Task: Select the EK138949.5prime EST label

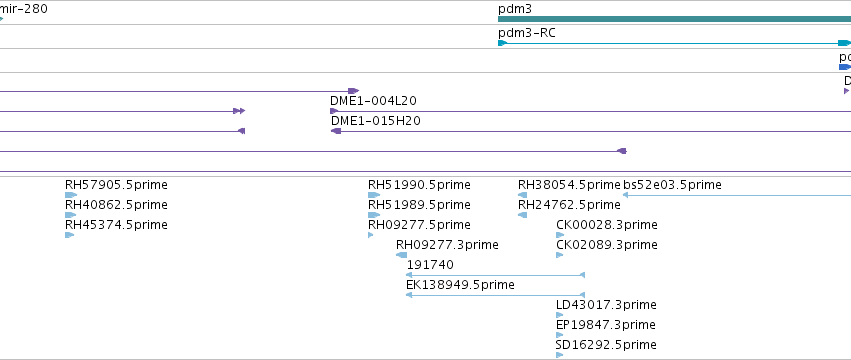Action: [460, 285]
